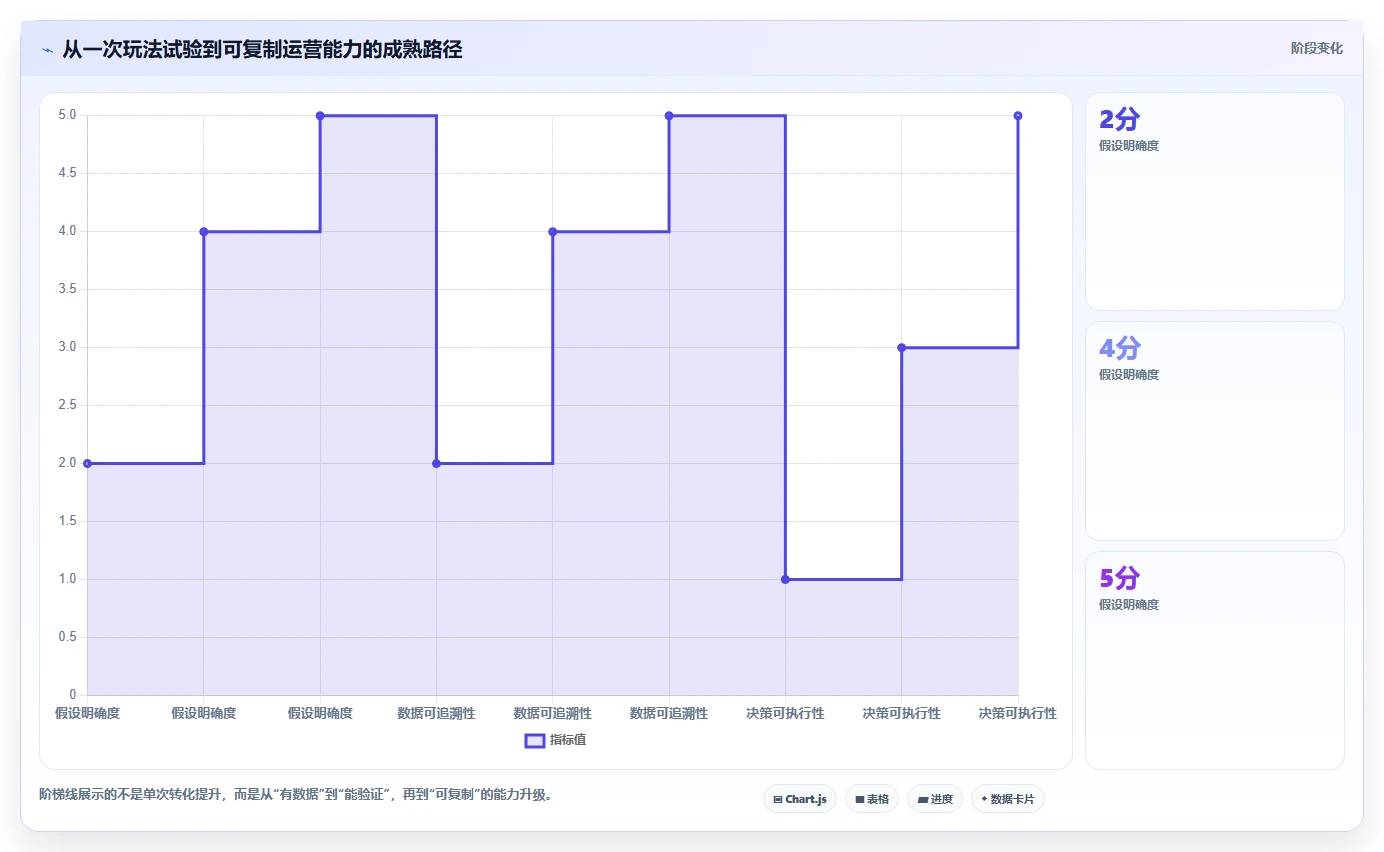Open the 2分 data card

1214,201
